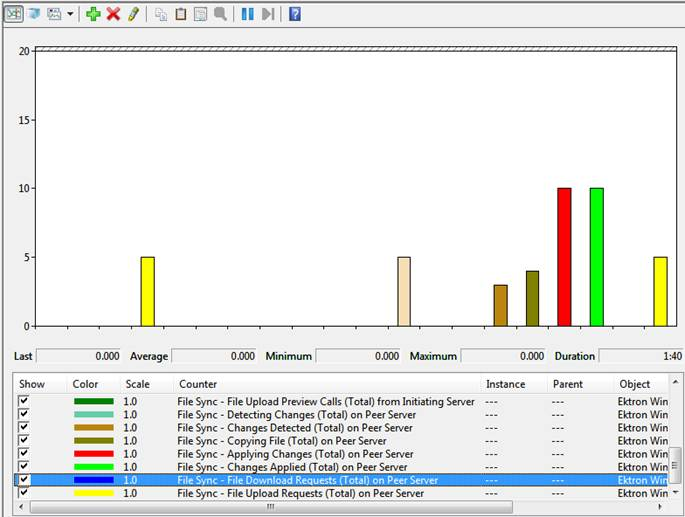Click the Average value field
This screenshot has height=517, width=685.
click(214, 356)
